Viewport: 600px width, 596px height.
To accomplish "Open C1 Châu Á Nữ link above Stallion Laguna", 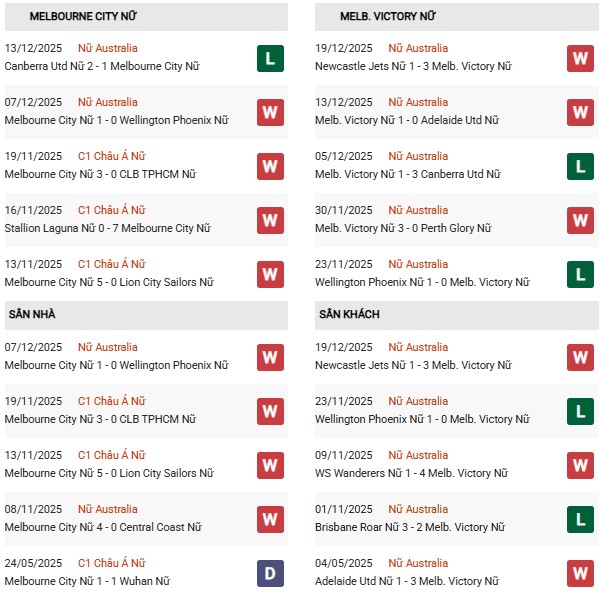I will (x=112, y=210).
